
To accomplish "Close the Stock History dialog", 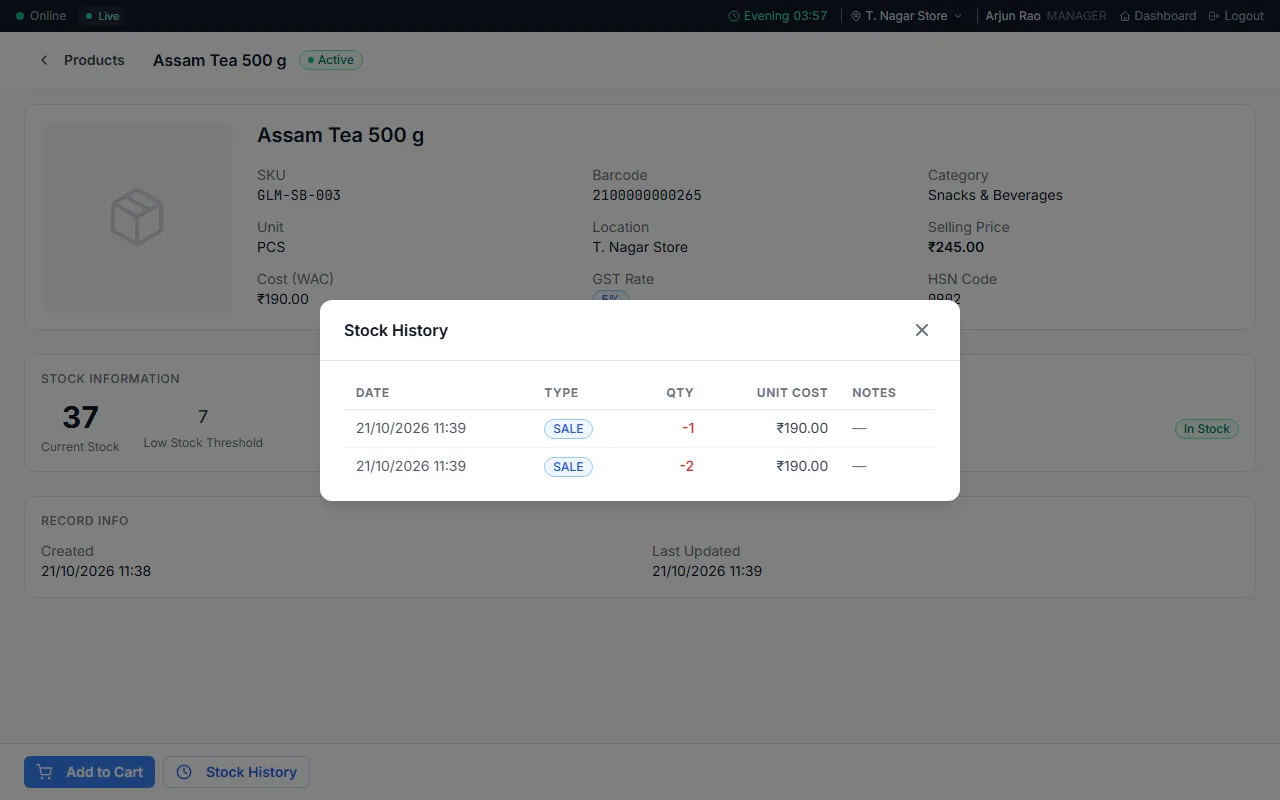I will click(x=922, y=330).
